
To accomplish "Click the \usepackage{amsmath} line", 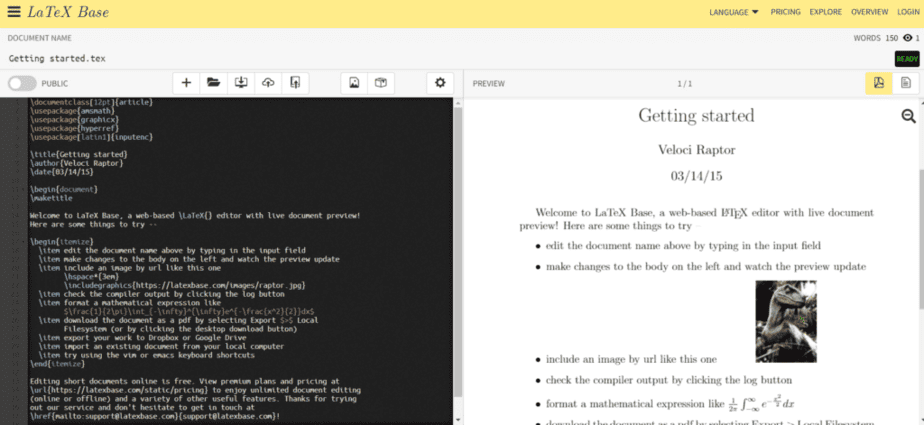I will point(72,111).
